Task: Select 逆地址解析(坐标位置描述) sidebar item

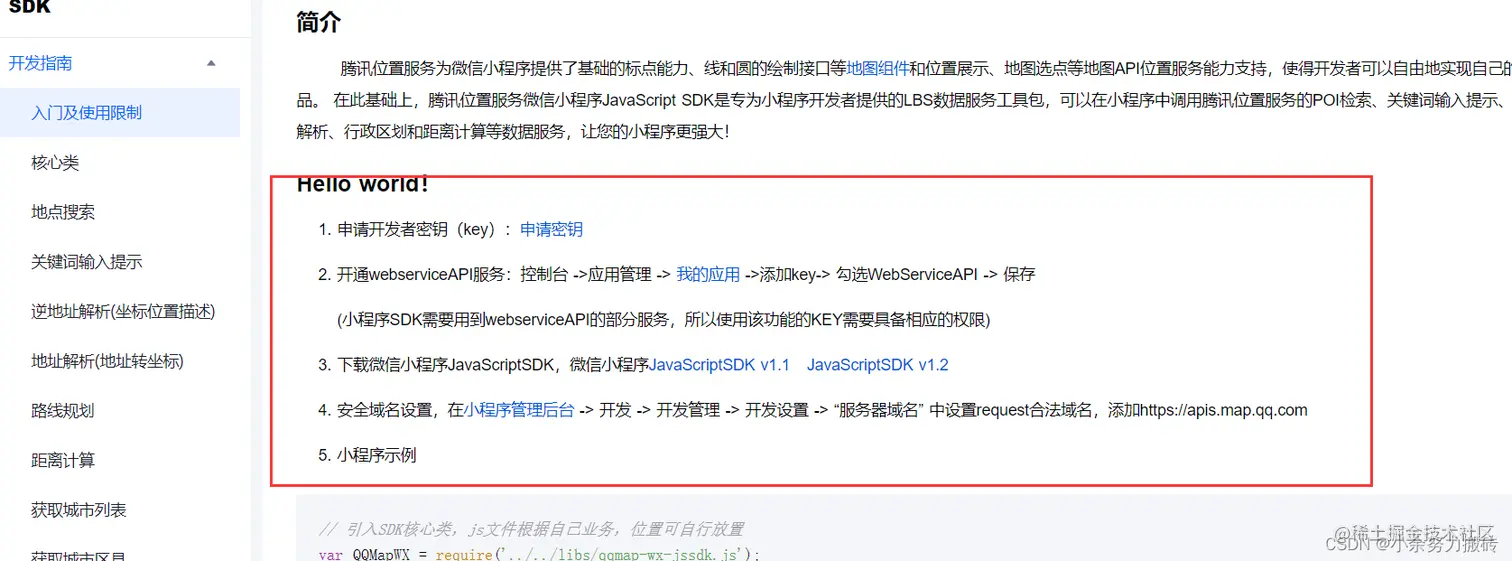Action: coord(123,311)
